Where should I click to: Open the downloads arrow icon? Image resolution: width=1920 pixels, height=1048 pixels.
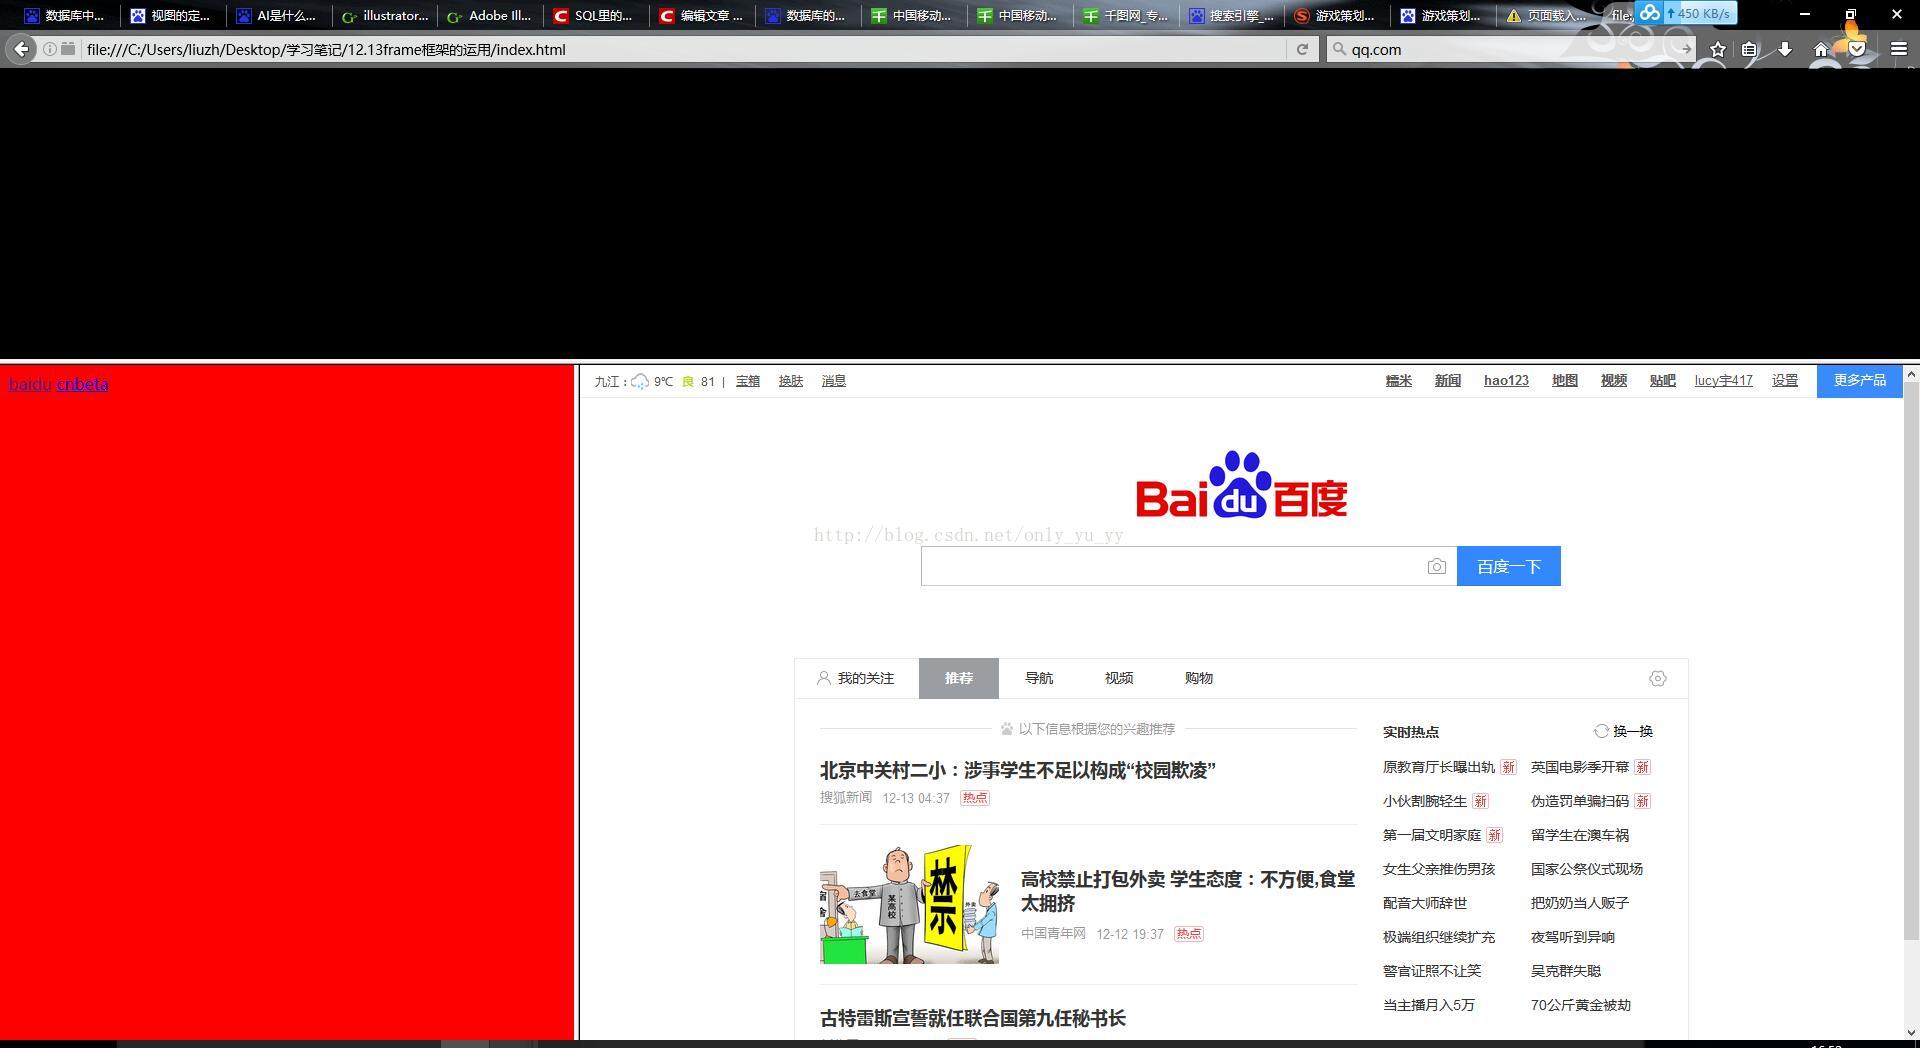(x=1785, y=49)
